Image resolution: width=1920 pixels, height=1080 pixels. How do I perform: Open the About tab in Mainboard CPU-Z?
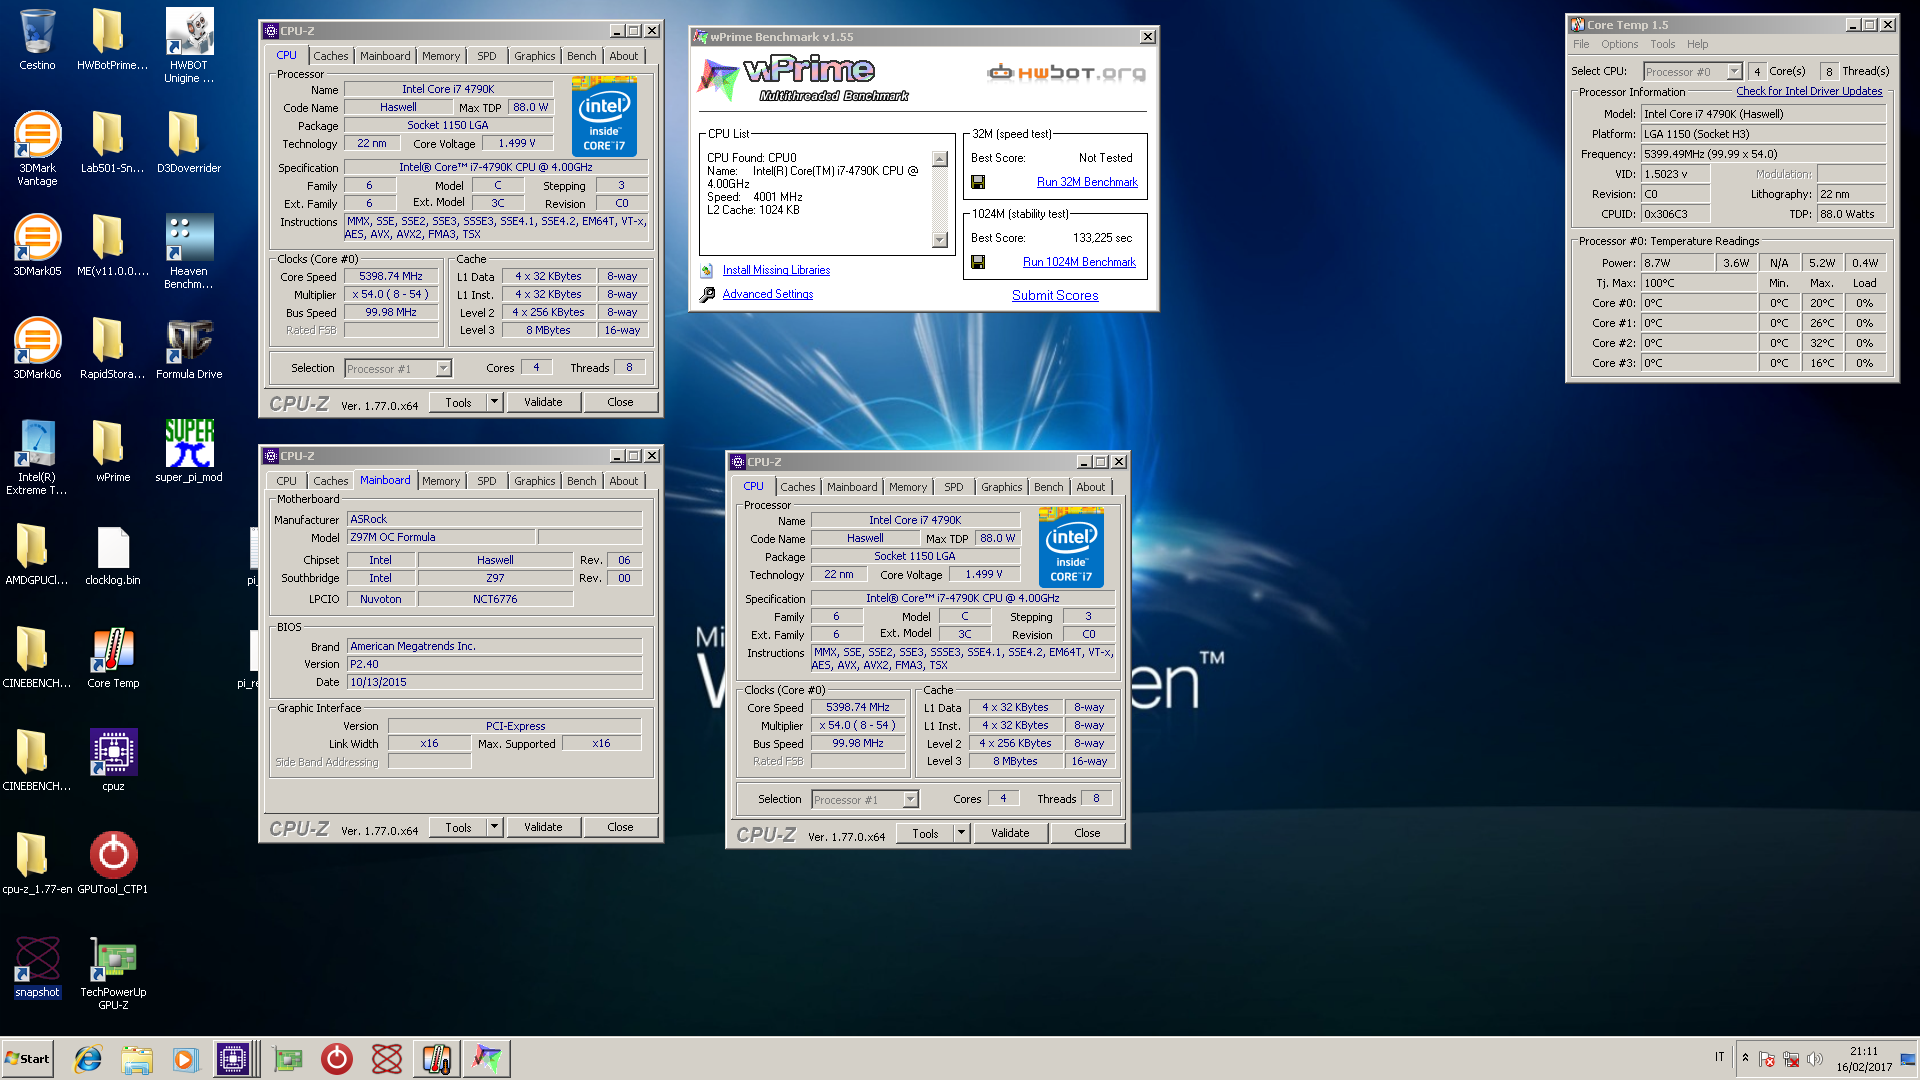(623, 481)
